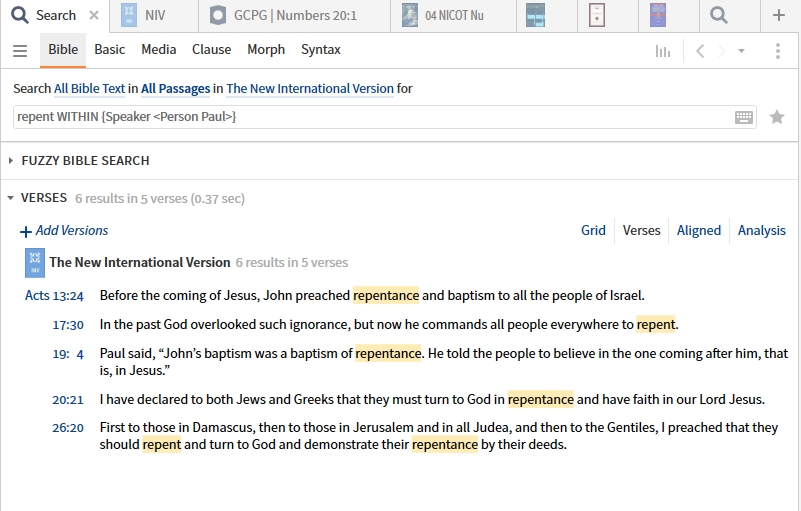The image size is (801, 511).
Task: Select the Clause search type
Action: [x=211, y=50]
